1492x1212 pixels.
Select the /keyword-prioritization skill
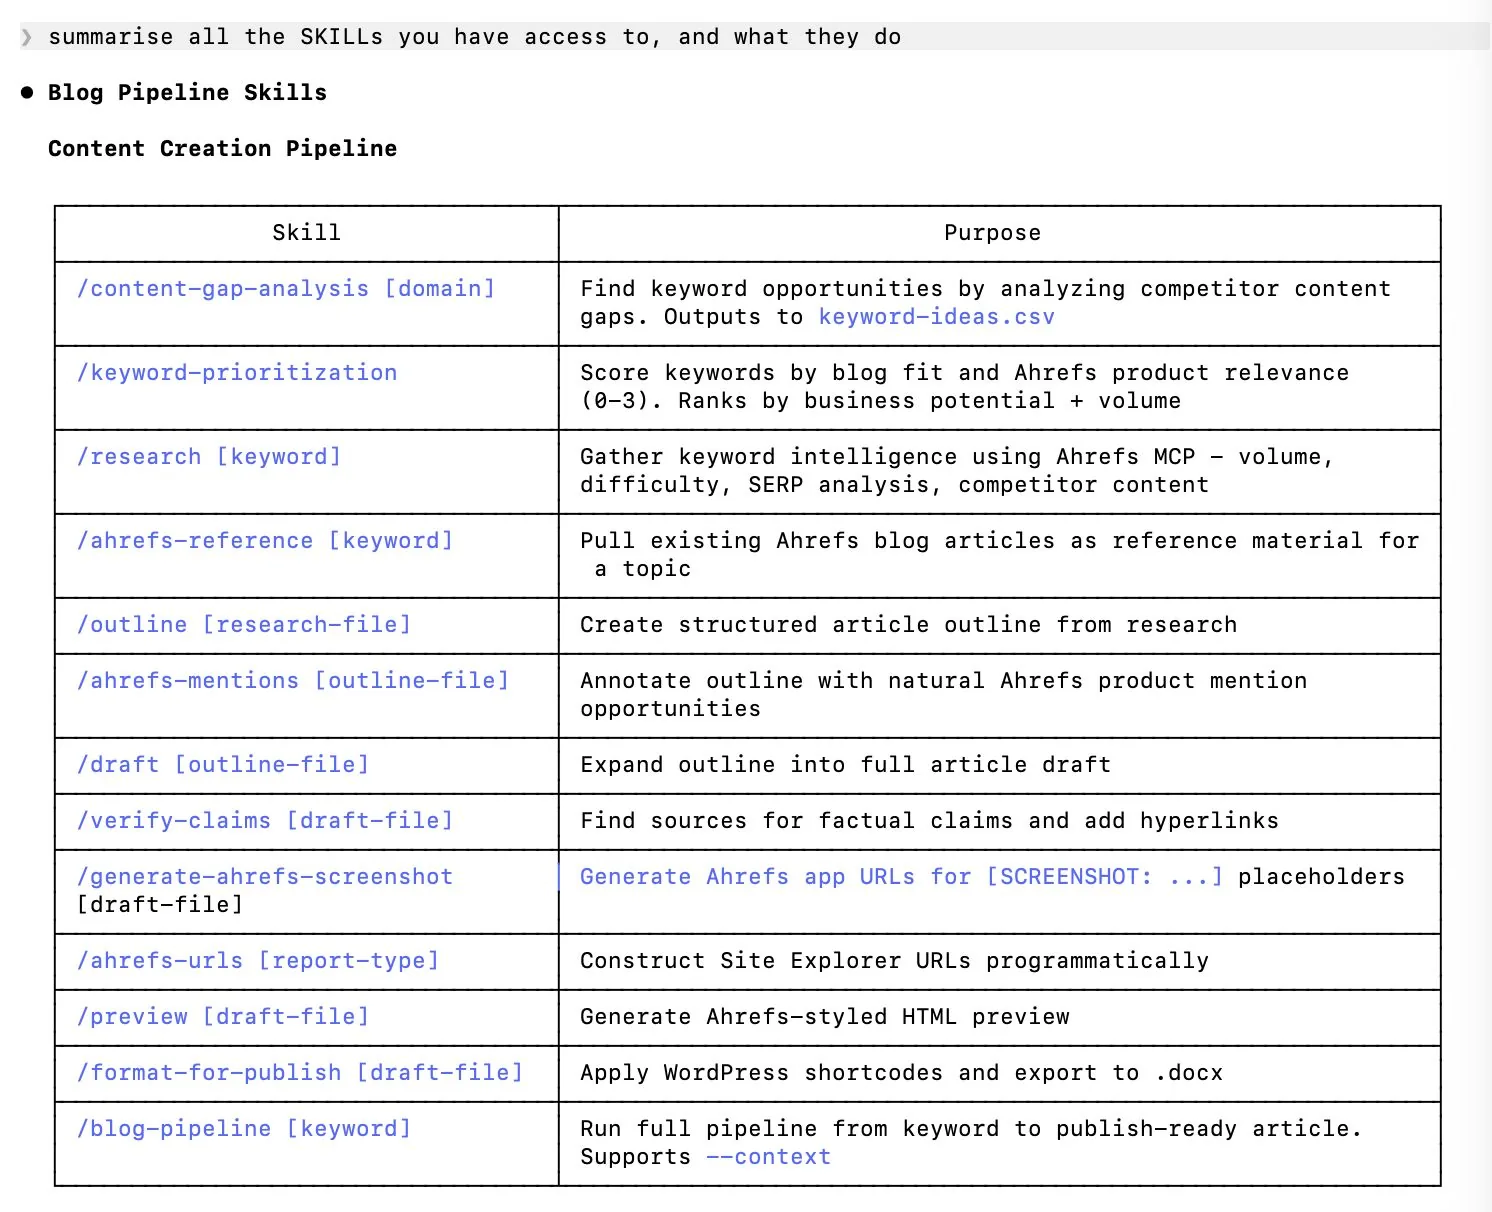coord(237,373)
